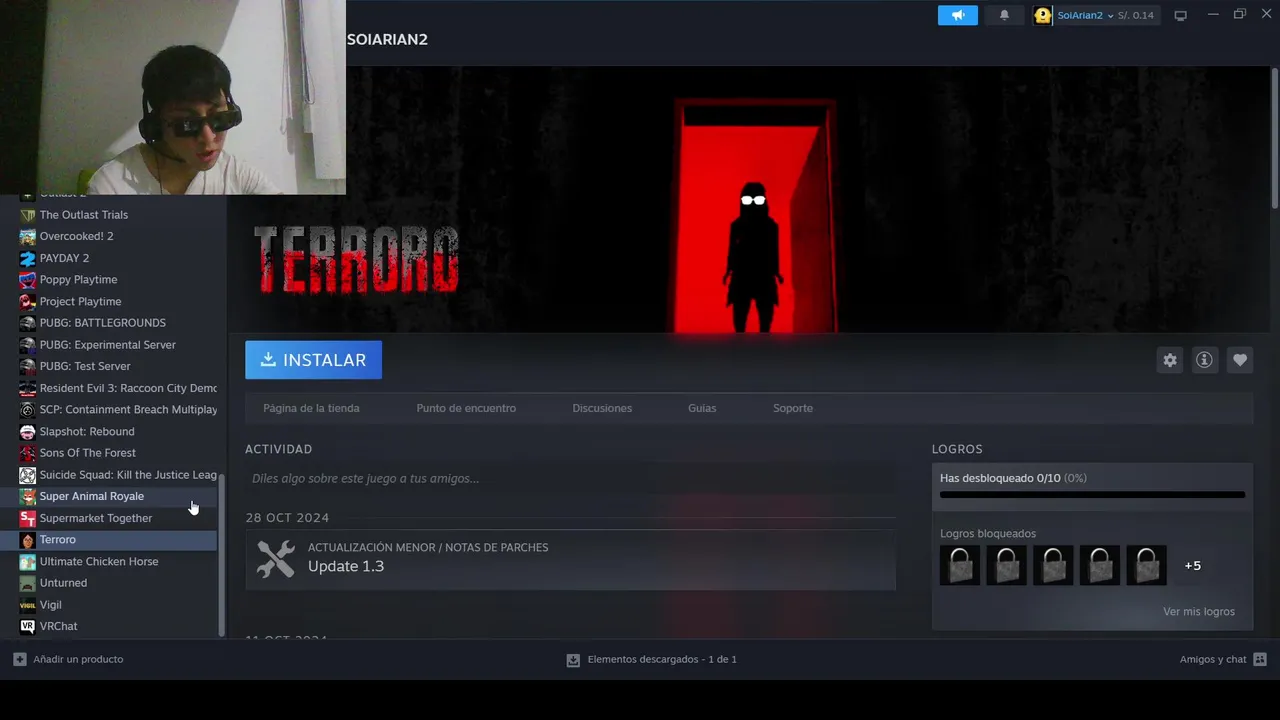Click the activity message input field
The width and height of the screenshot is (1280, 720).
570,478
